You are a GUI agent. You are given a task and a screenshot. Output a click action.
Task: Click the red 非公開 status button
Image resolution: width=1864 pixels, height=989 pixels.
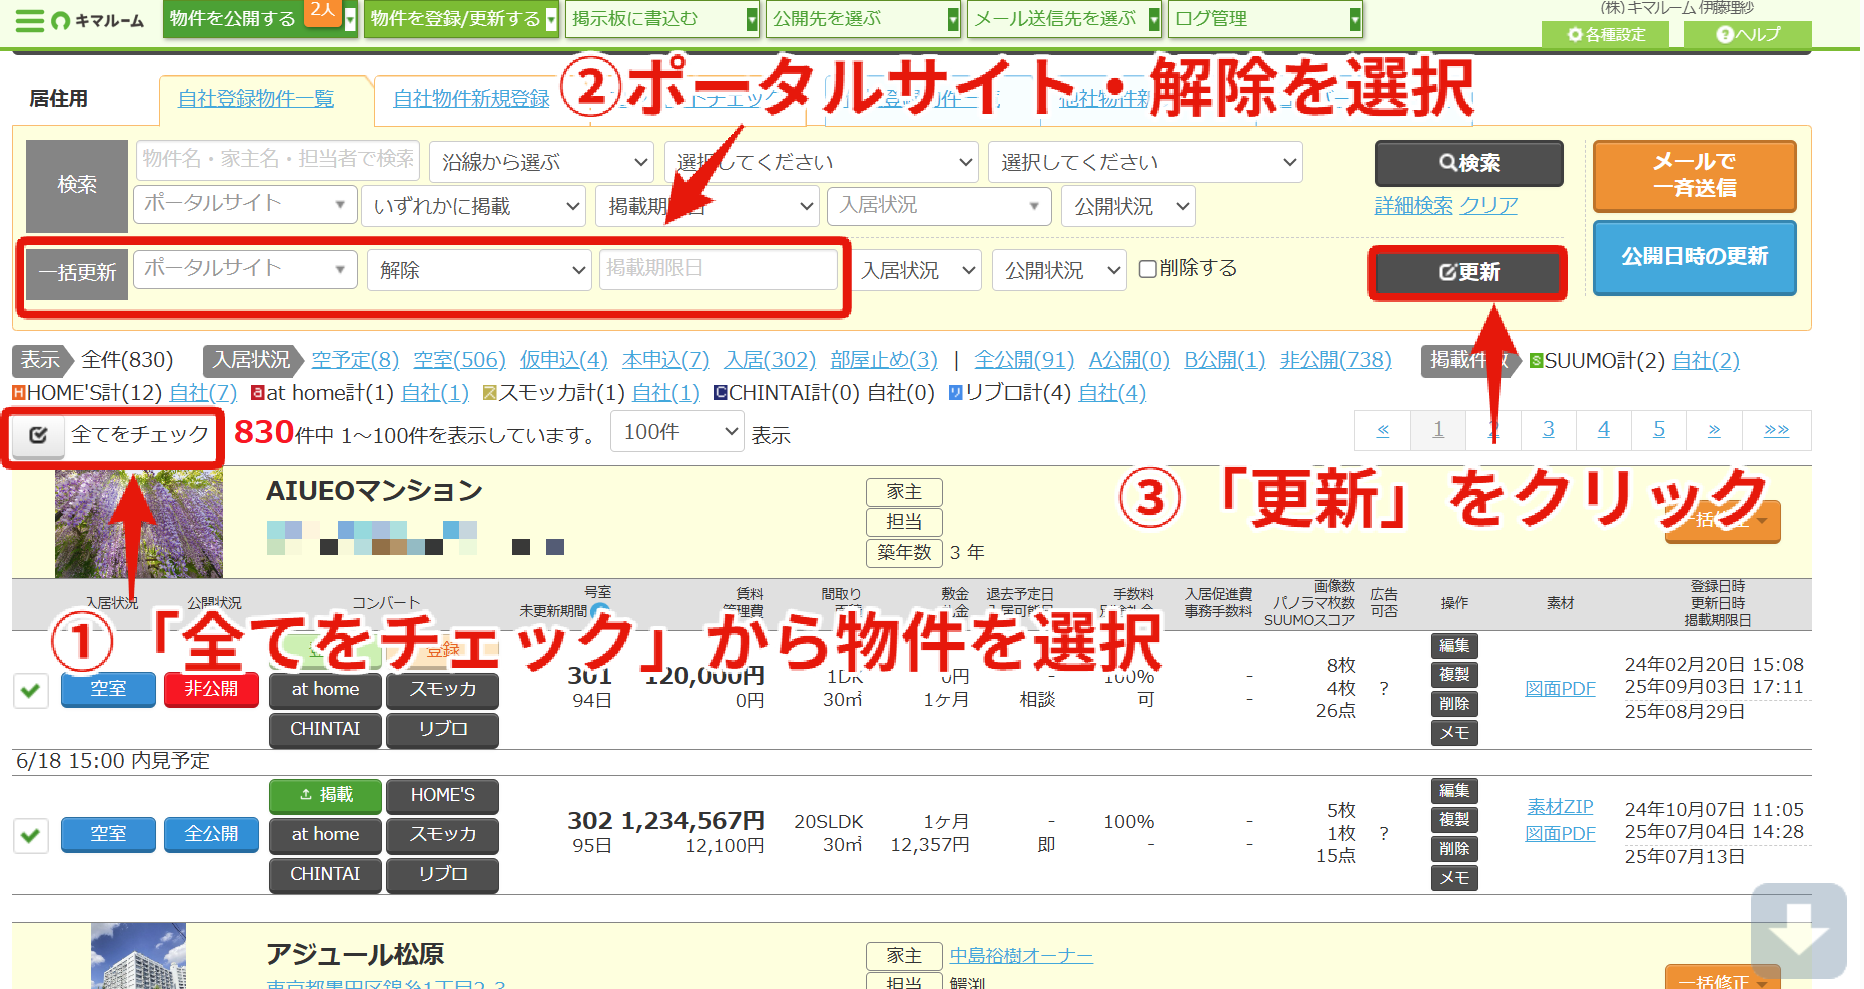point(211,690)
